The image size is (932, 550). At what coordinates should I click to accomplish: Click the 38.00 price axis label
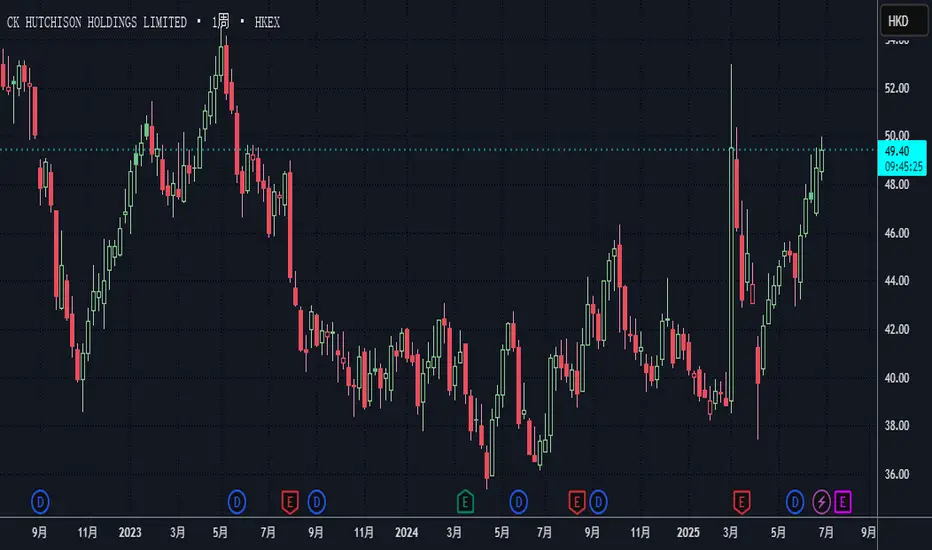[x=896, y=426]
